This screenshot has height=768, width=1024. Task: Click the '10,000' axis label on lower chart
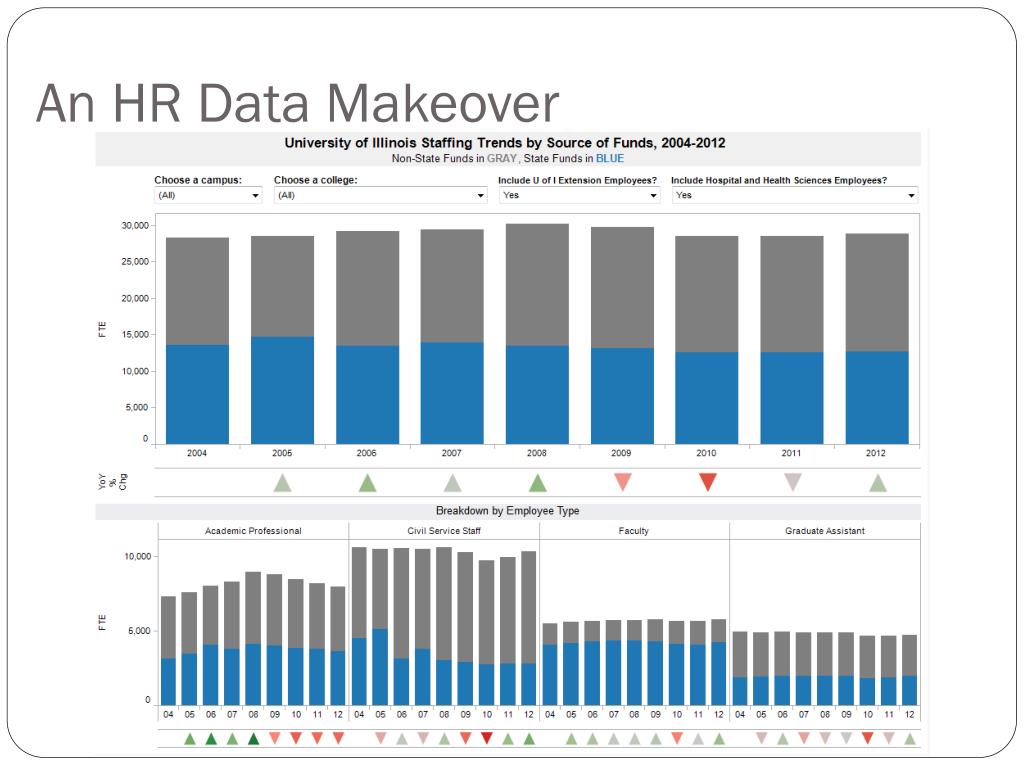[138, 556]
